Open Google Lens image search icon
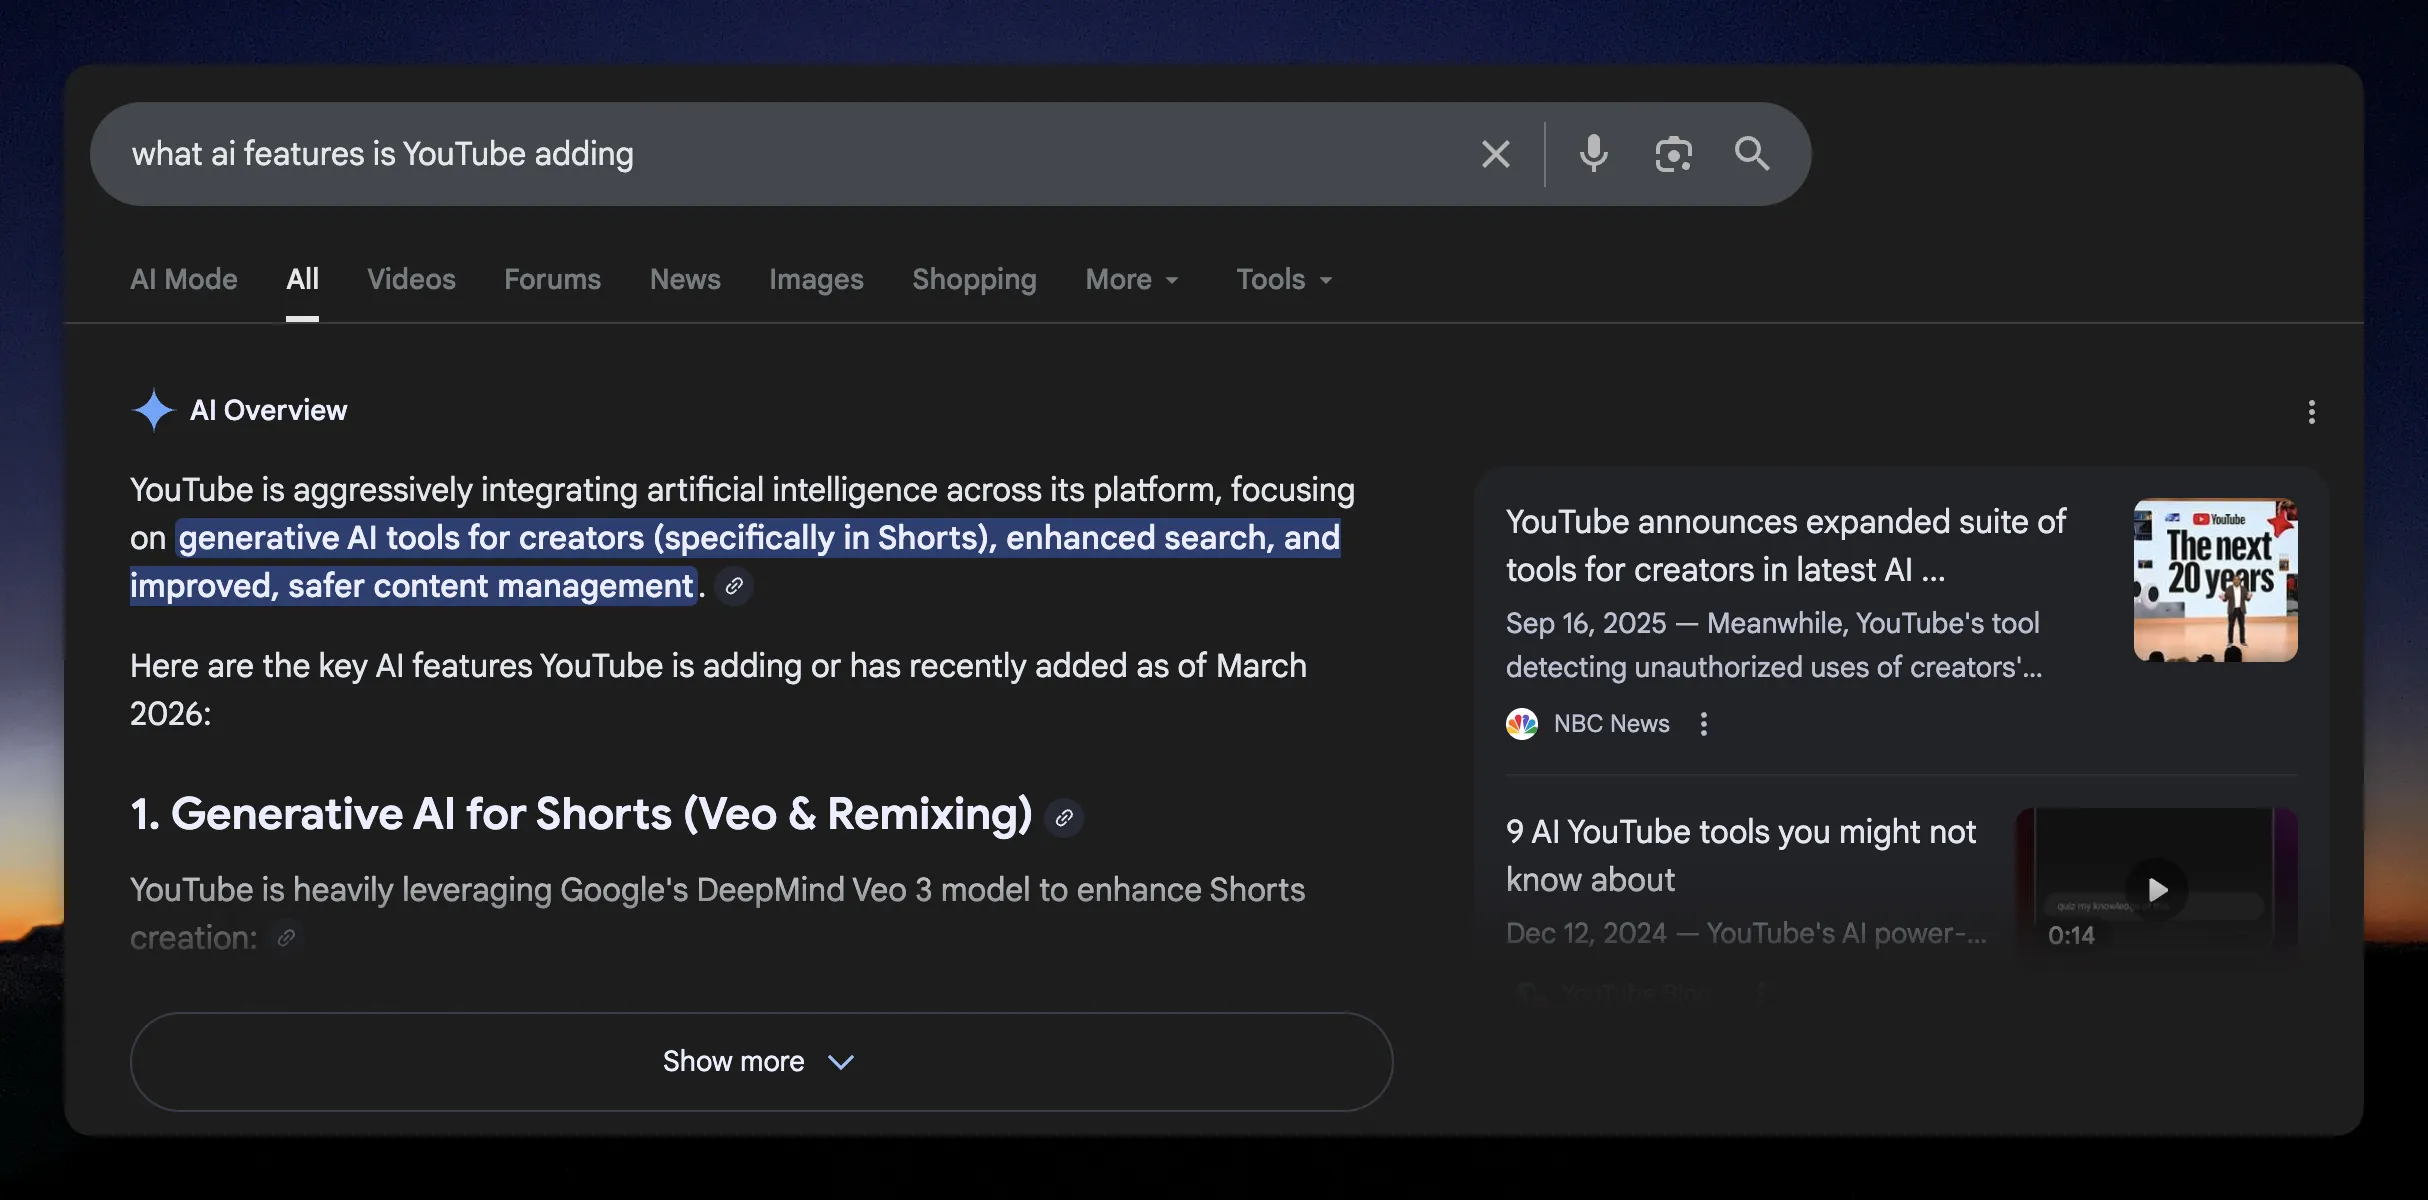2428x1200 pixels. (1673, 154)
